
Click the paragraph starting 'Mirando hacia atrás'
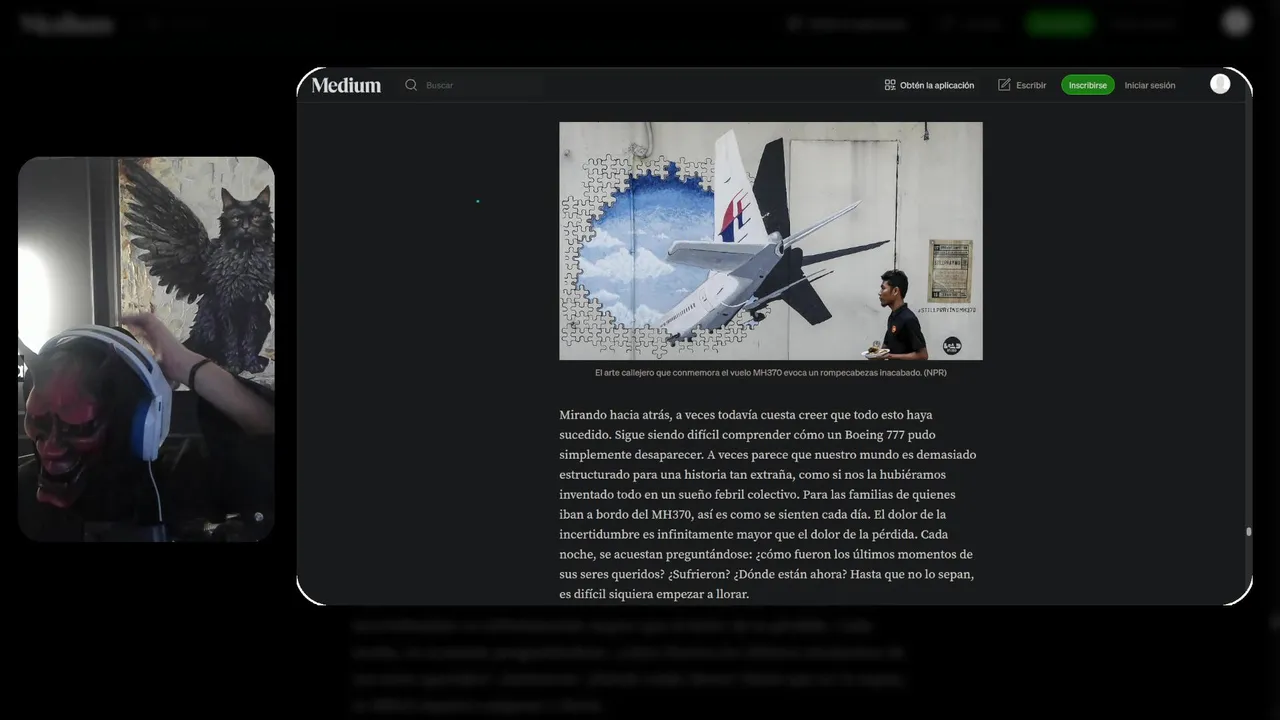[768, 504]
